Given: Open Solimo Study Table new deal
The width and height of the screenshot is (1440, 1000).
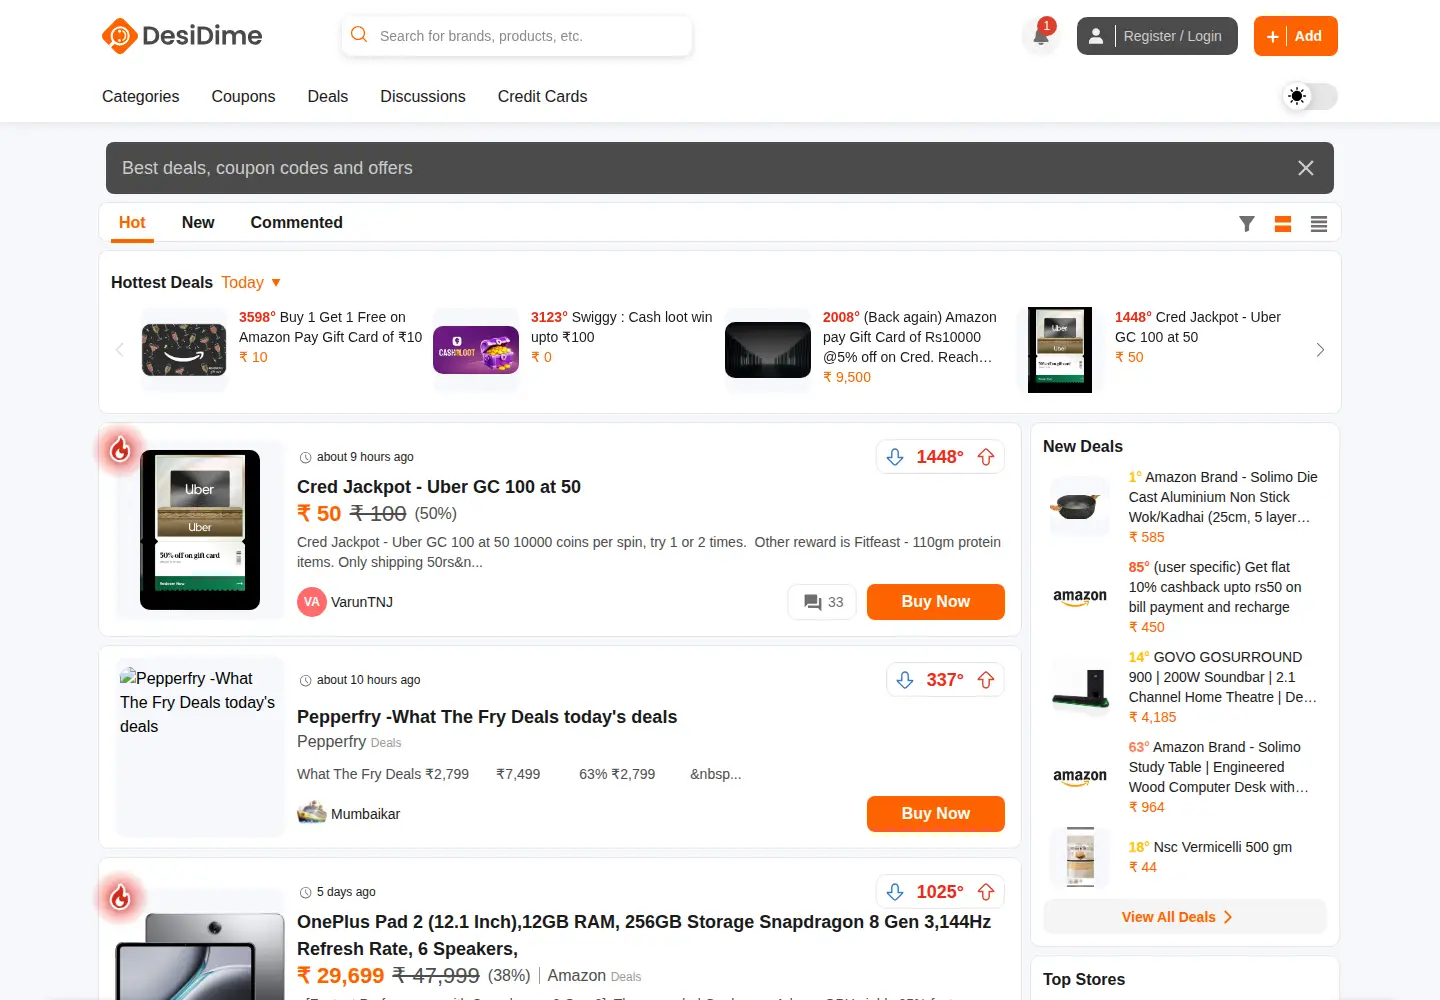Looking at the screenshot, I should click(x=1220, y=767).
